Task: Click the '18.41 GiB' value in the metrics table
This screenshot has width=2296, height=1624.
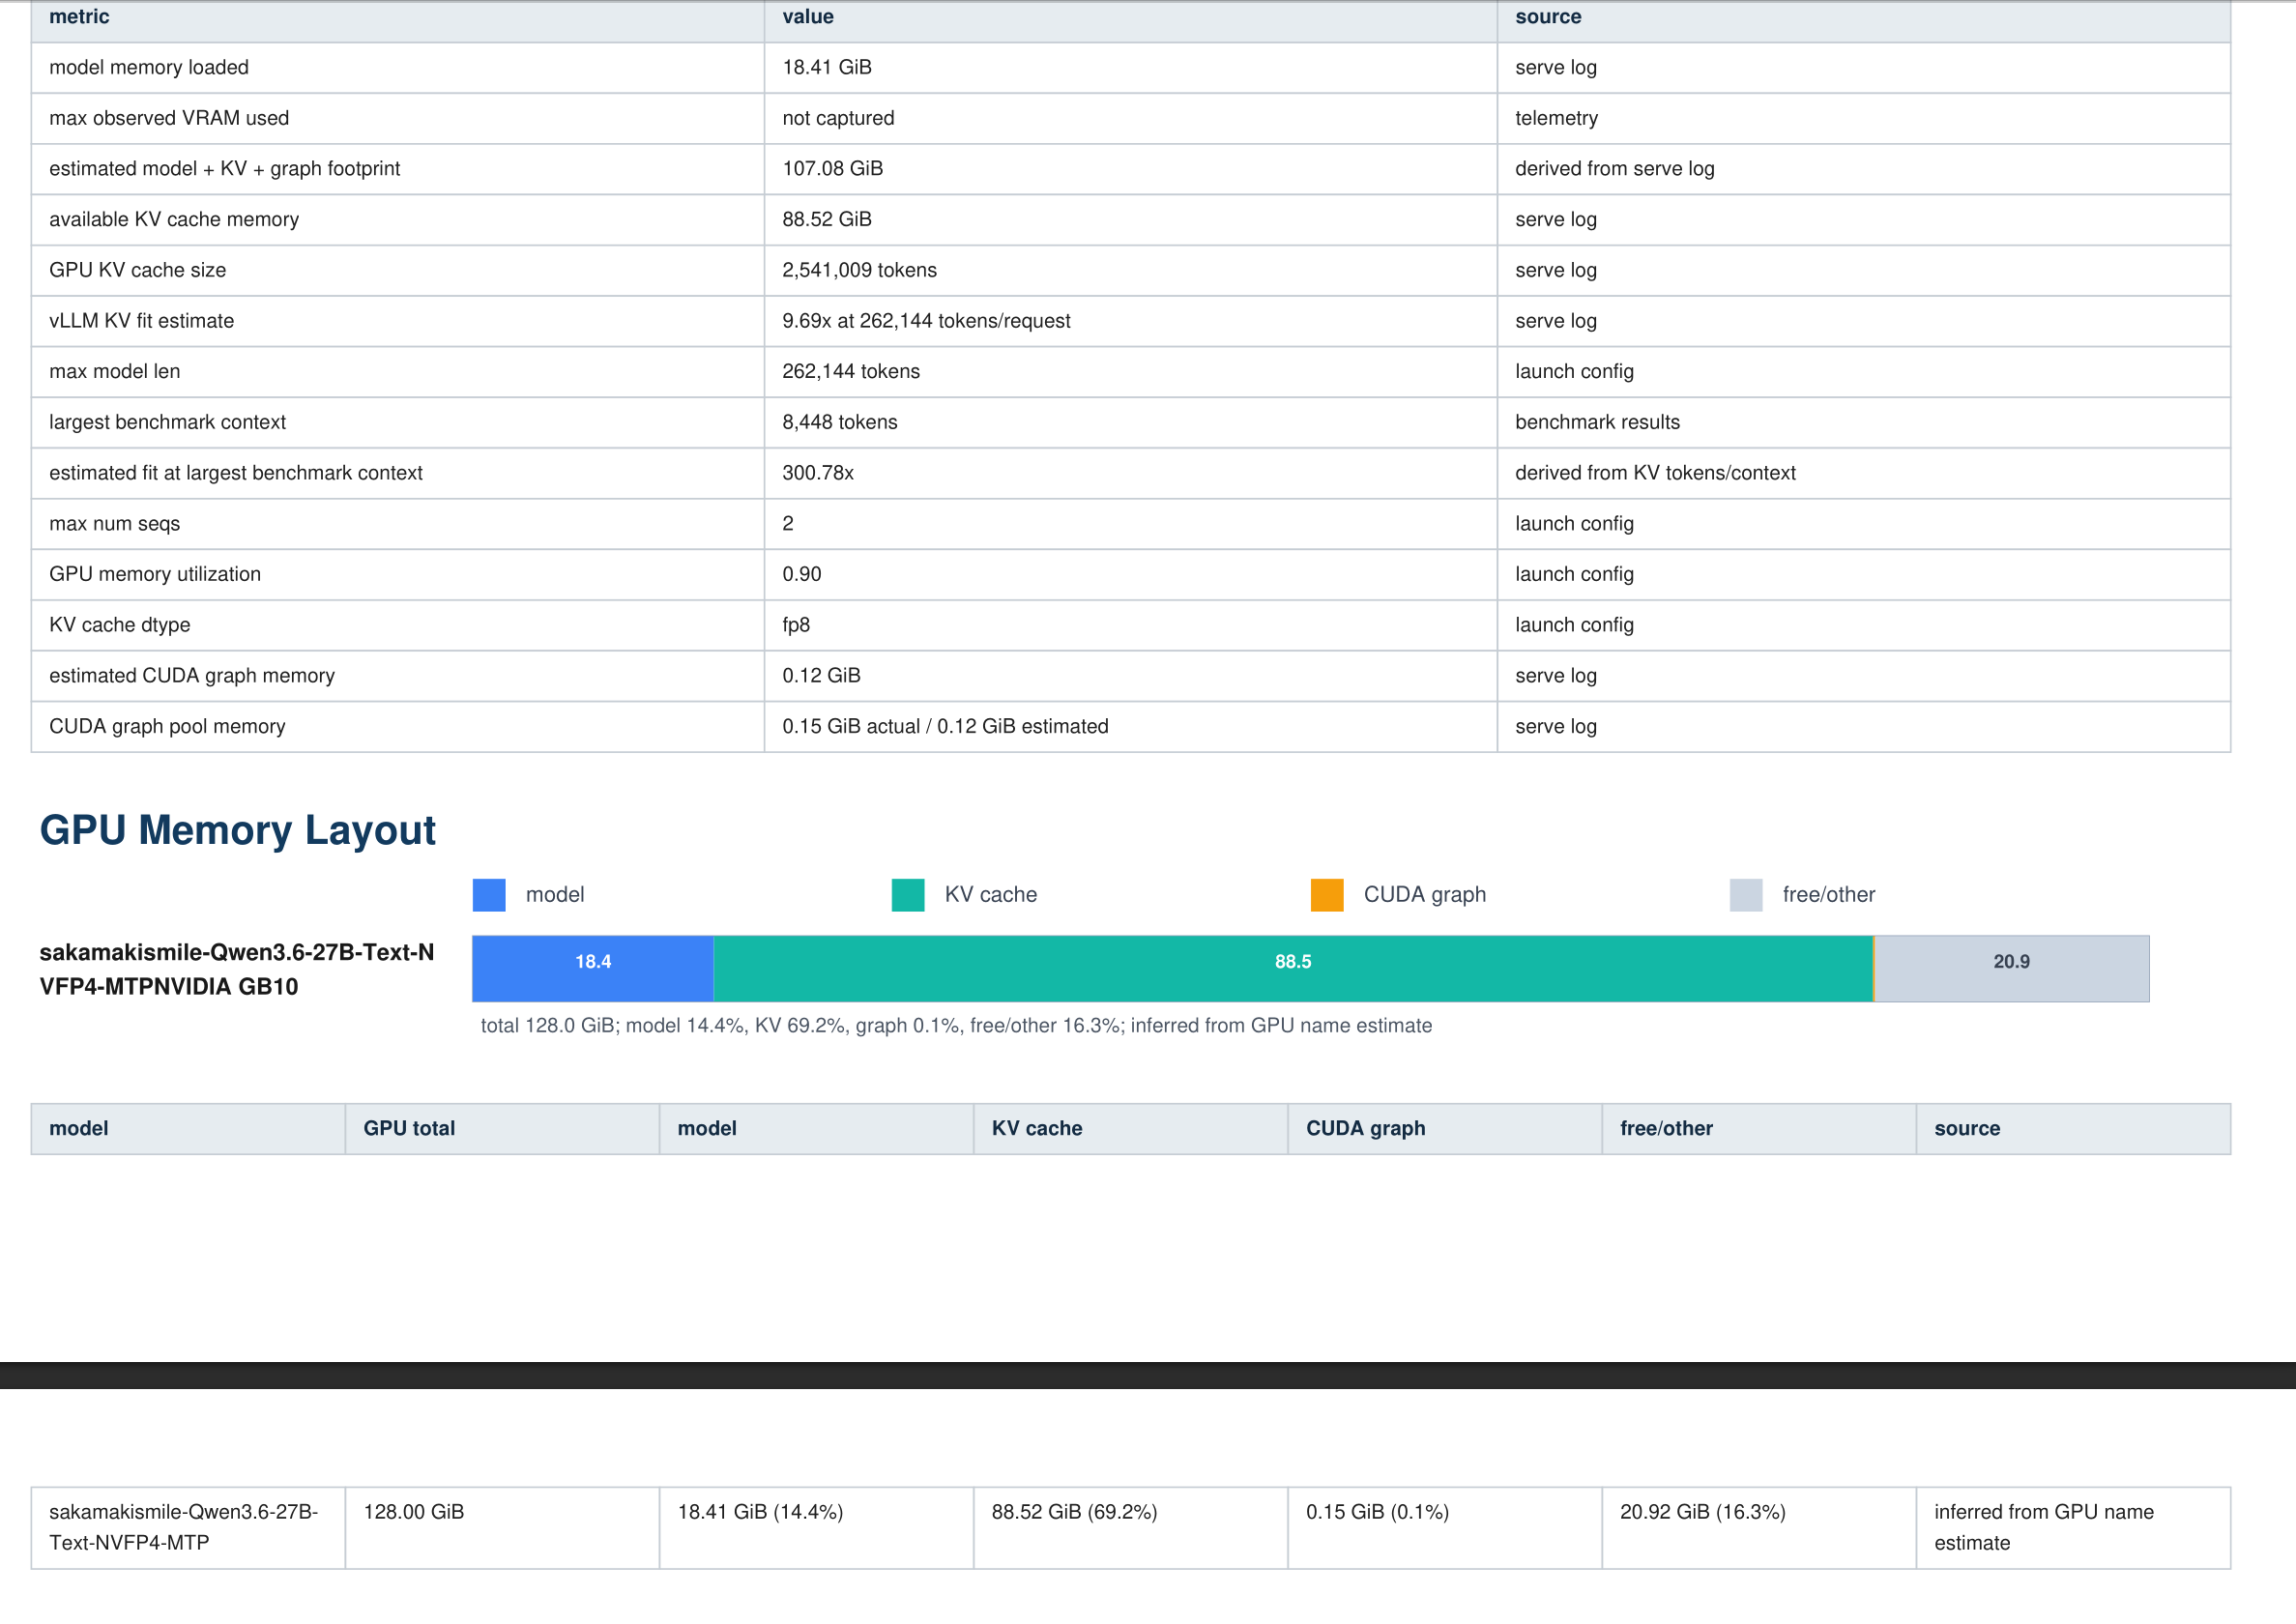Action: (827, 67)
